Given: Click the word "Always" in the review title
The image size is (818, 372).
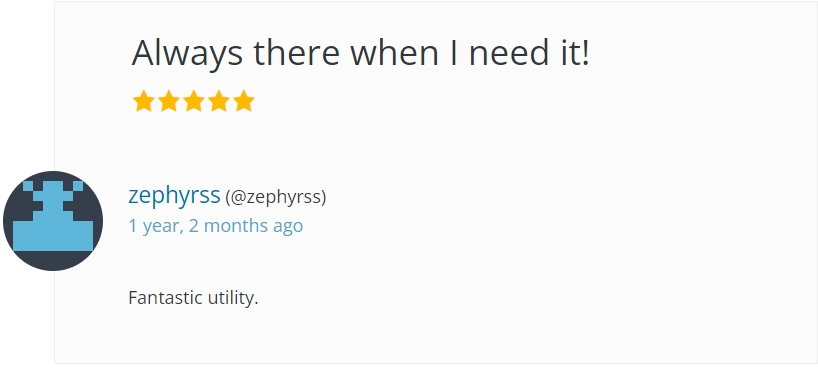Looking at the screenshot, I should pos(187,54).
